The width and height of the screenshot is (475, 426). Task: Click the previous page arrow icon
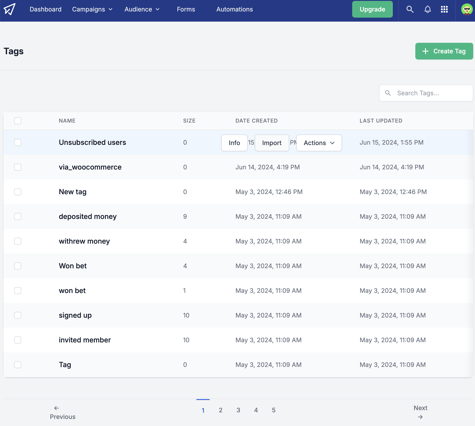(56, 408)
